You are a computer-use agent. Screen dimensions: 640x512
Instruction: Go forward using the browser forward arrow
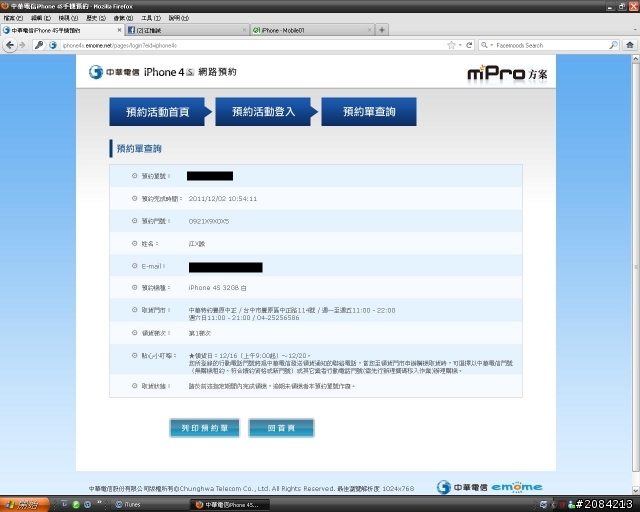[x=22, y=45]
